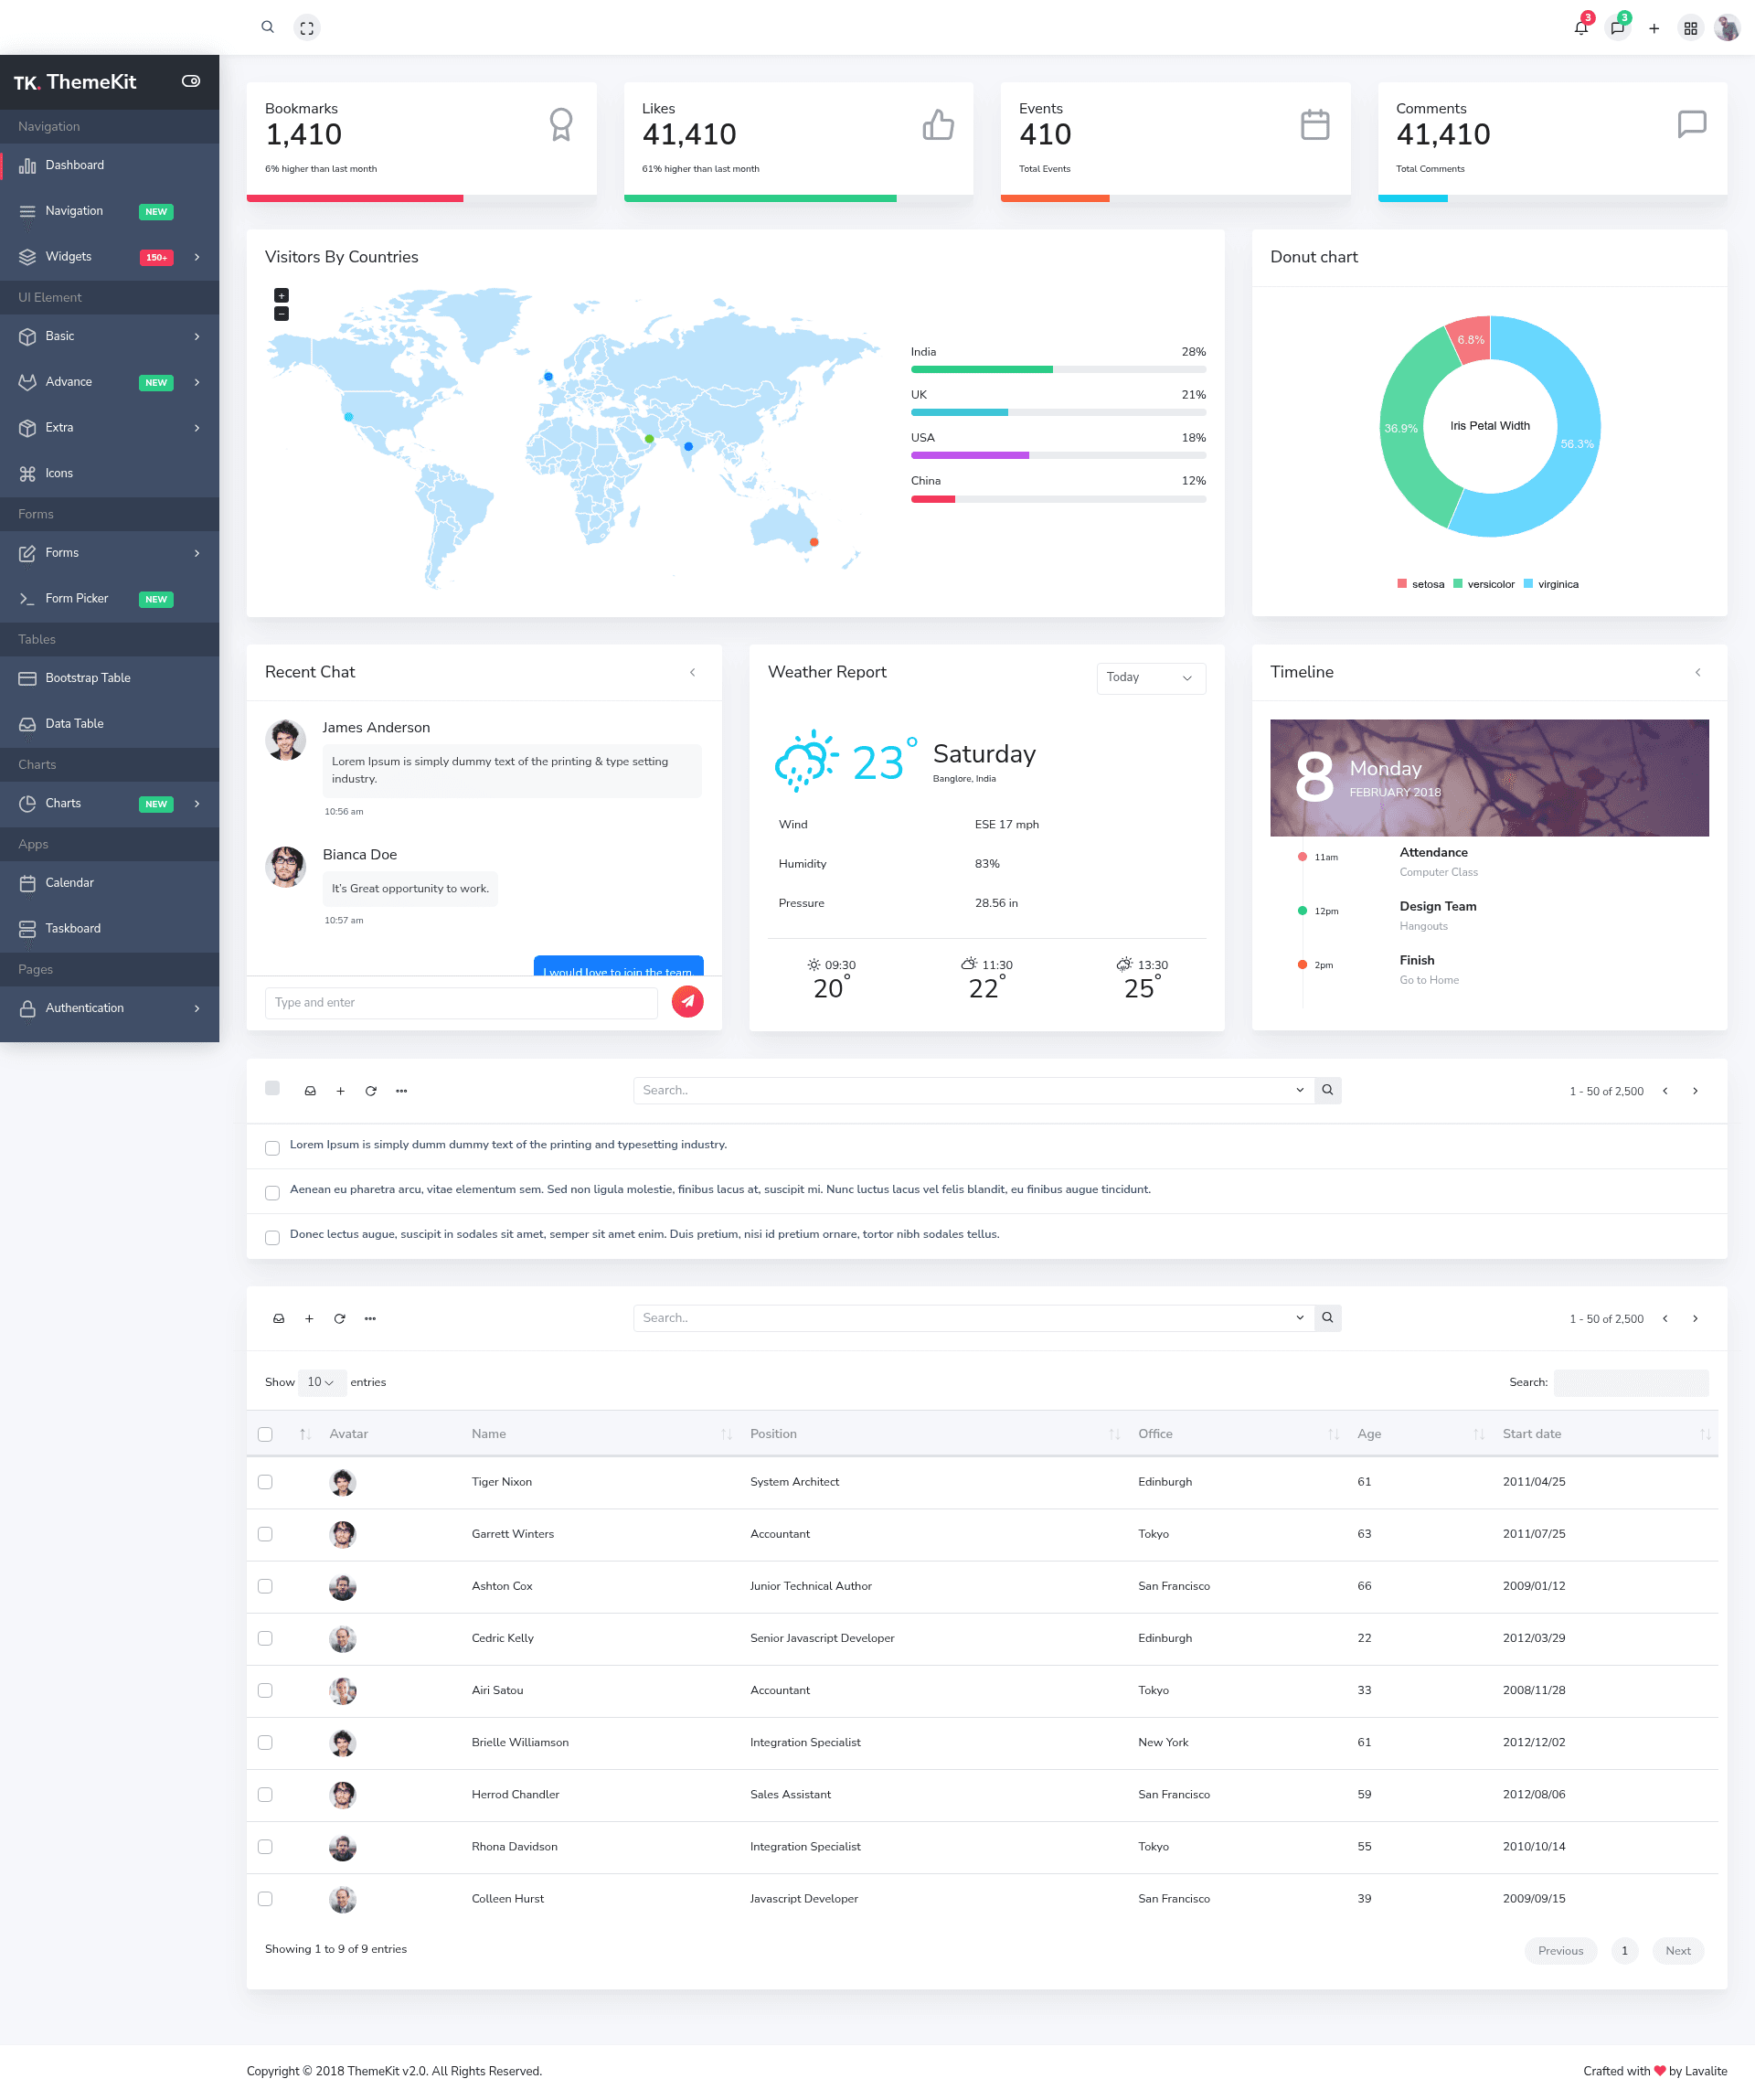Go to previous page in data table toolbar

(1665, 1319)
